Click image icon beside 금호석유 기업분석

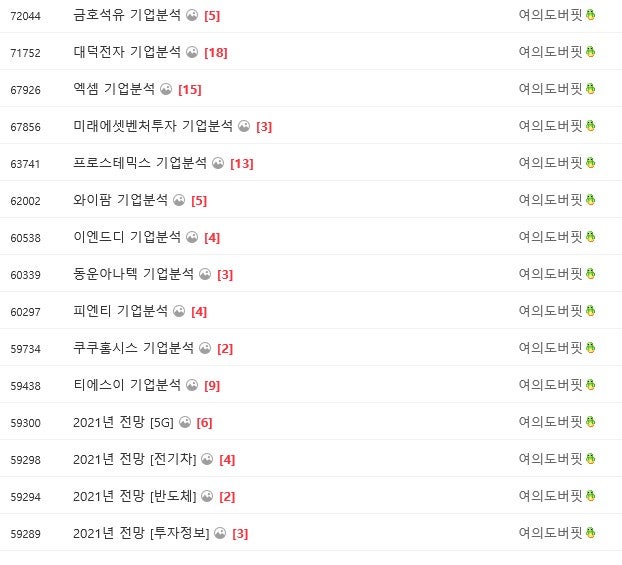(192, 15)
